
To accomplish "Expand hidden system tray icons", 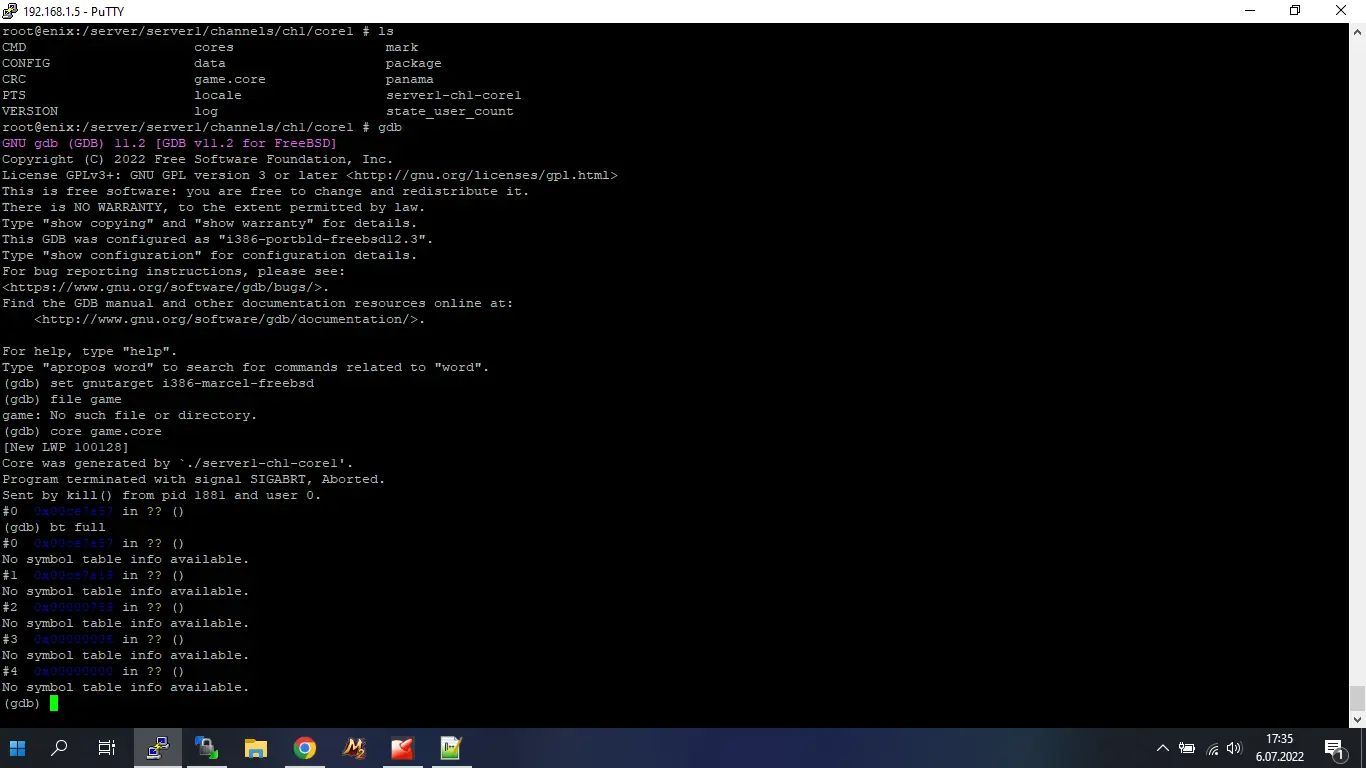I will click(x=1162, y=748).
